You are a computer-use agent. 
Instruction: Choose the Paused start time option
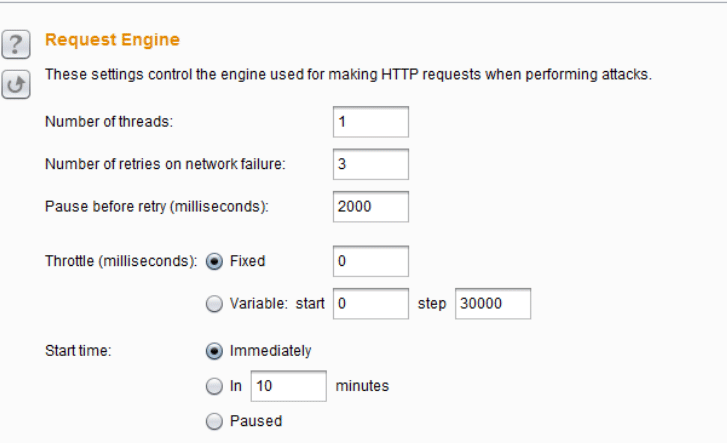(214, 422)
